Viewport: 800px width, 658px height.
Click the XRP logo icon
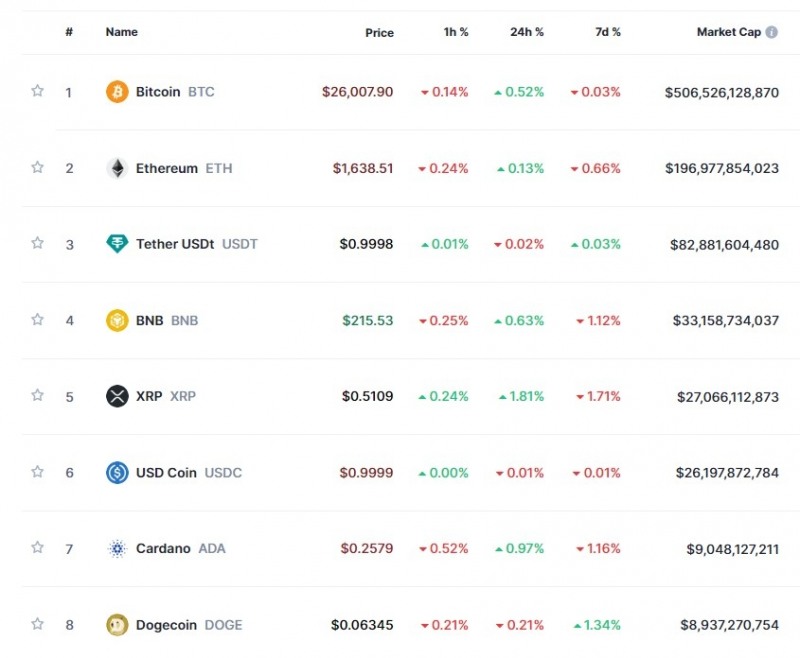(x=117, y=396)
